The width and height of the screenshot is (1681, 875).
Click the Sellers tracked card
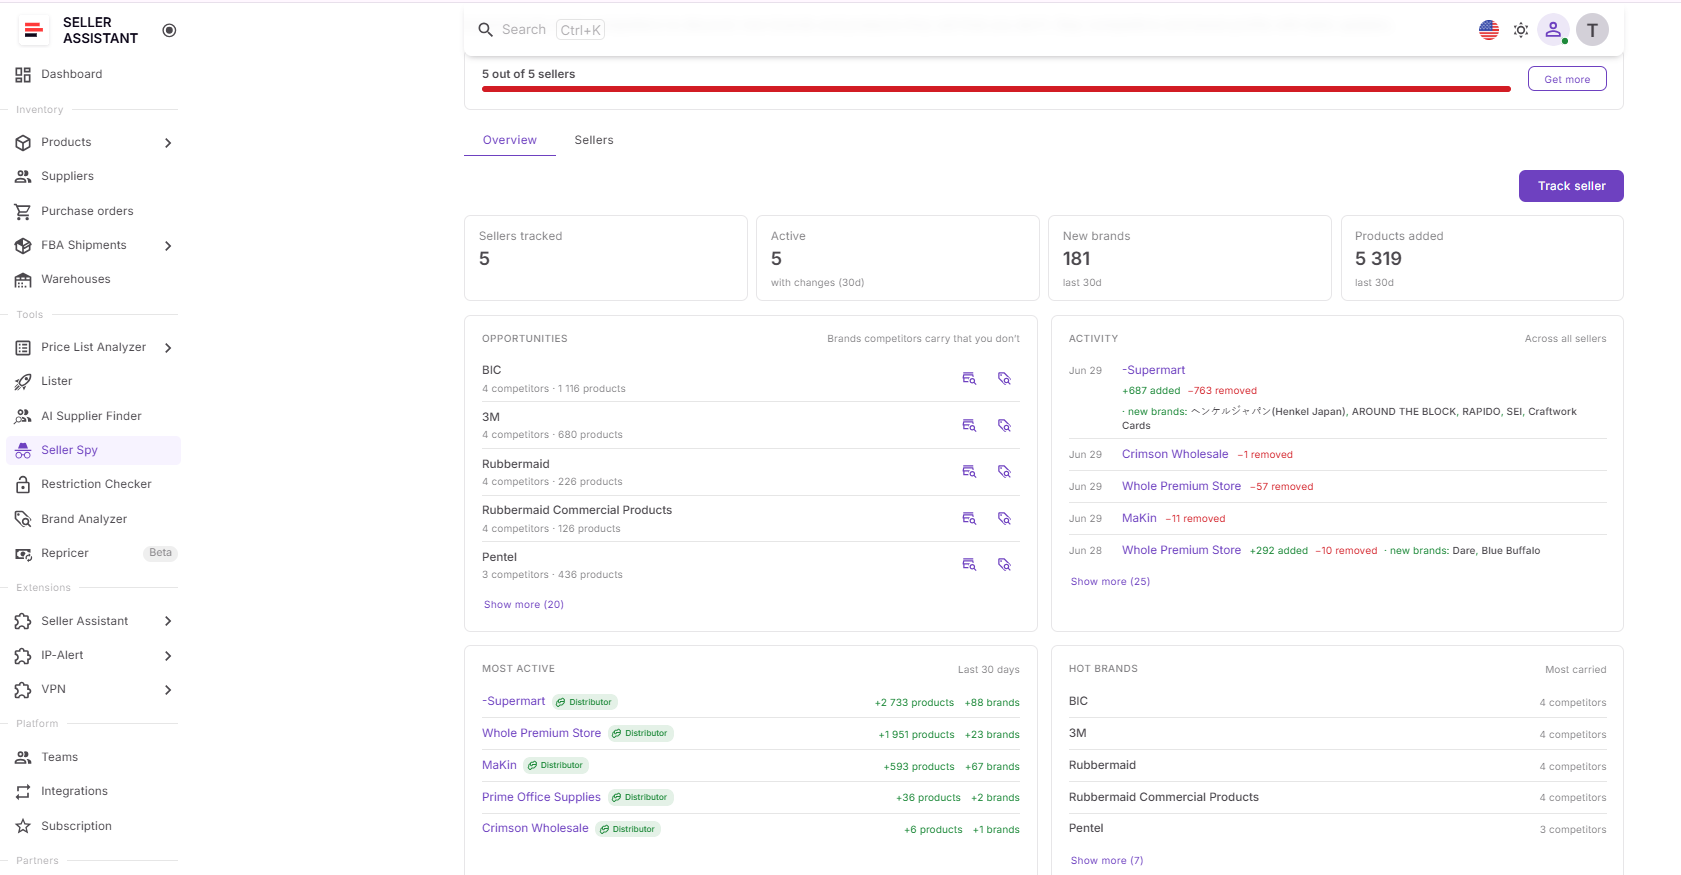click(x=606, y=258)
